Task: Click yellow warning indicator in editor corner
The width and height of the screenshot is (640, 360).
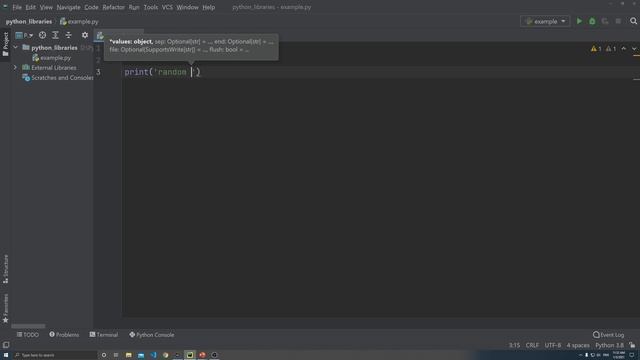Action: pyautogui.click(x=596, y=49)
